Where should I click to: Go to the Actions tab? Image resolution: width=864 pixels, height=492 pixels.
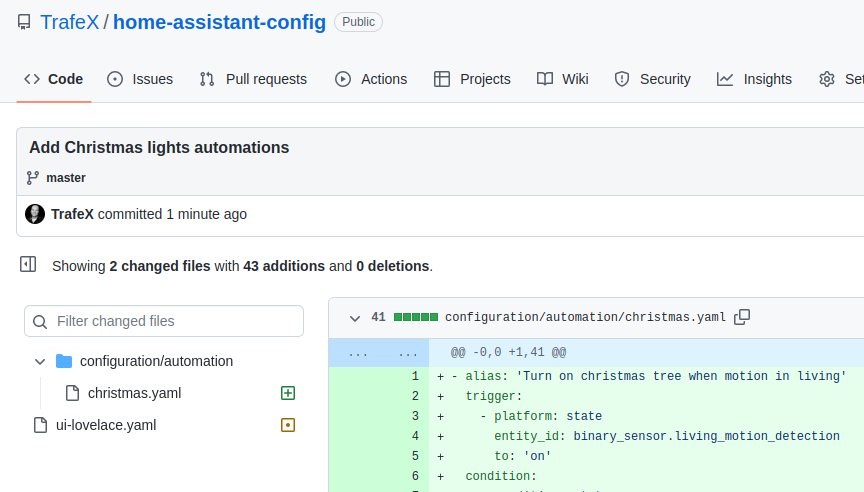click(x=371, y=79)
